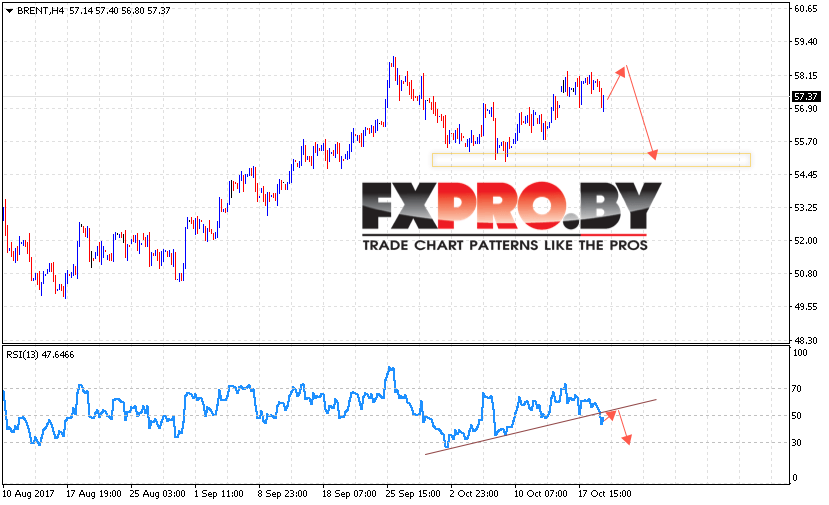
Task: Select price axis label 48.30
Action: point(806,340)
